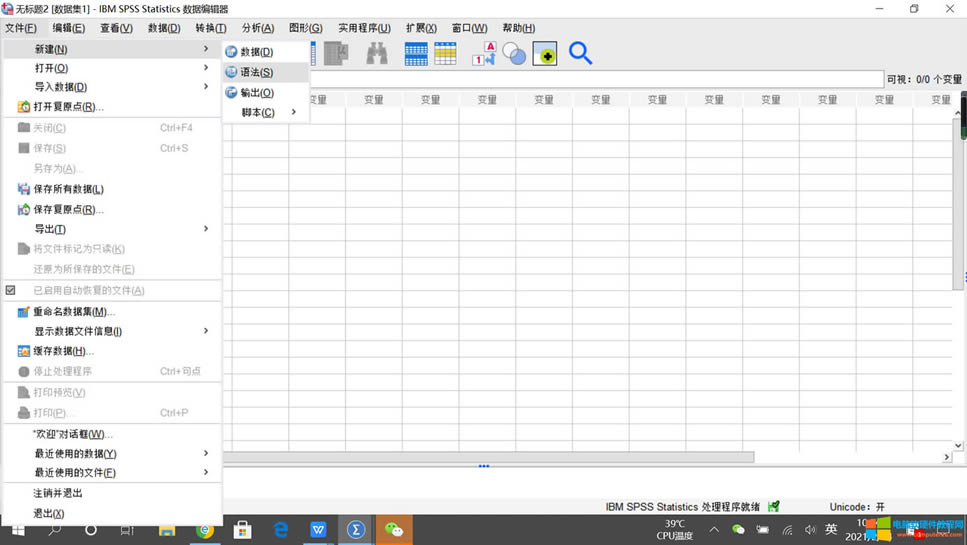Viewport: 967px width, 545px height.
Task: Click 退出(X) to exit SPSS
Action: pos(48,513)
